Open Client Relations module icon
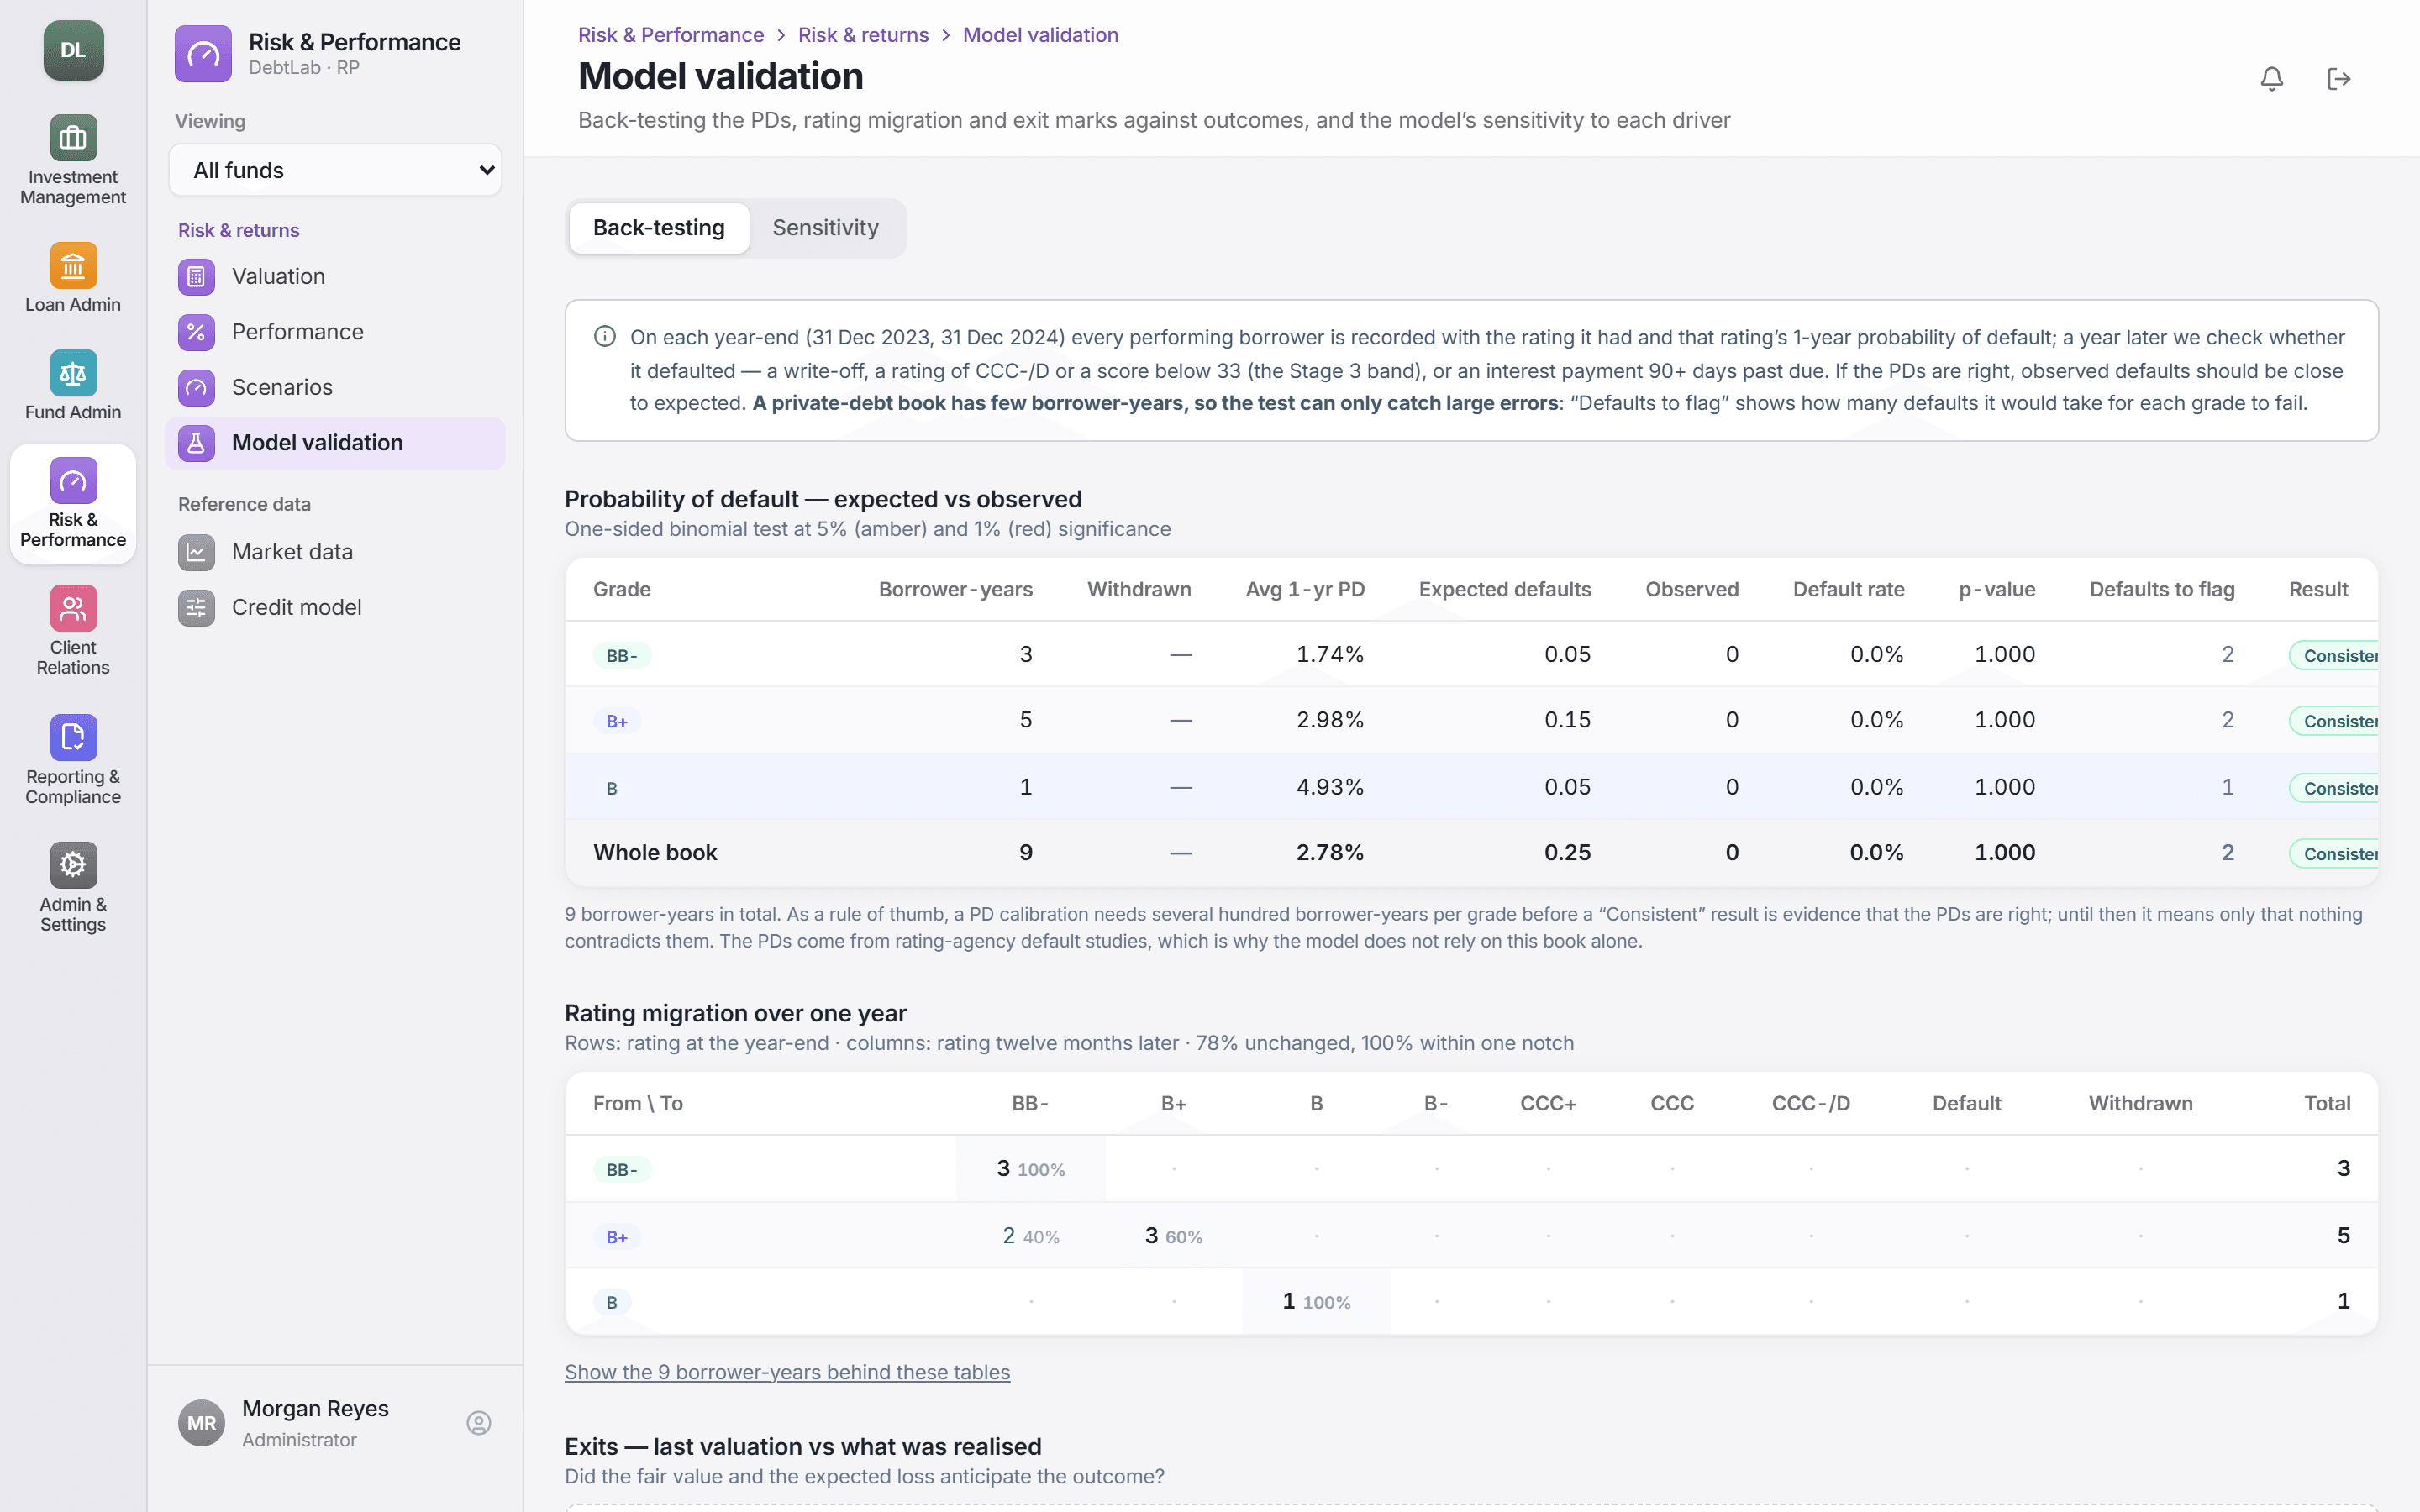This screenshot has width=2420, height=1512. coord(73,608)
